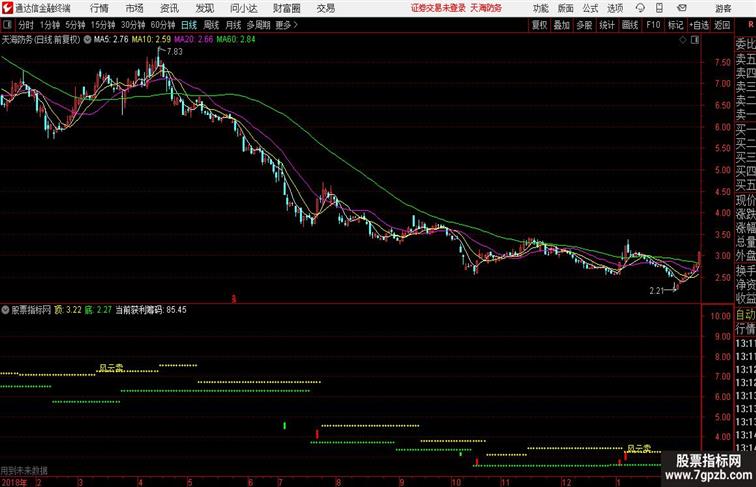The height and width of the screenshot is (487, 756).
Task: Click the MA5: 2.76 value label
Action: click(x=111, y=40)
